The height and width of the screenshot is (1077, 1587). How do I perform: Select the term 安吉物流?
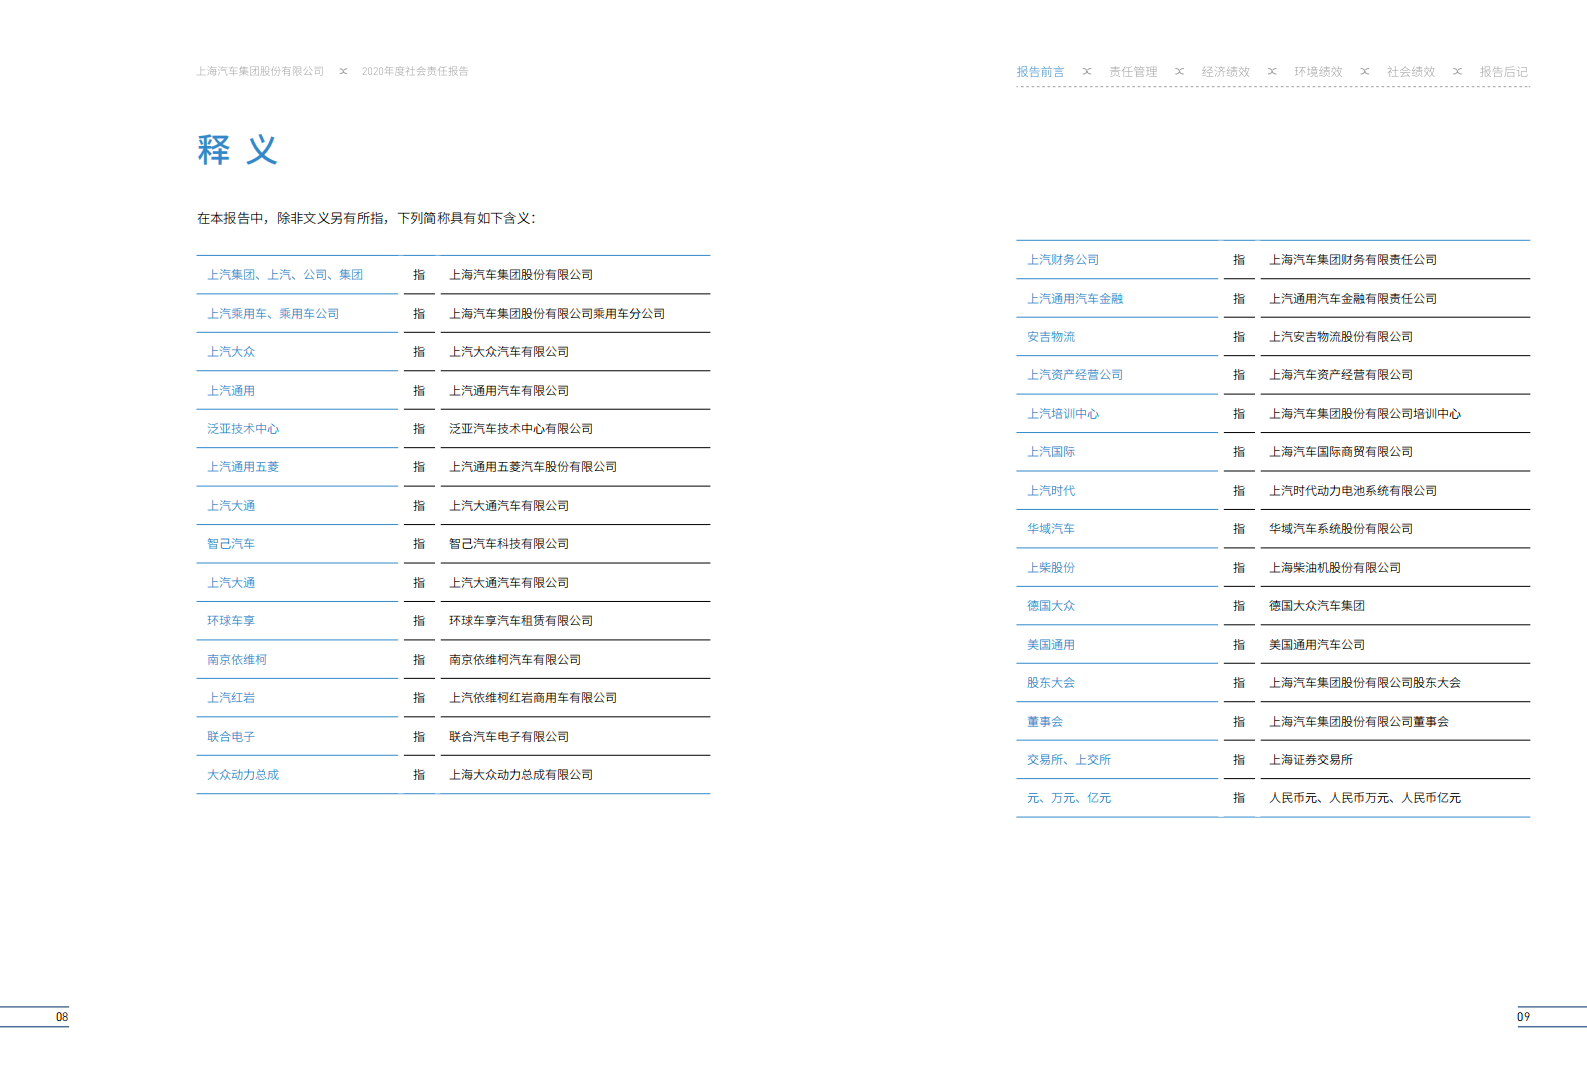pyautogui.click(x=1051, y=337)
